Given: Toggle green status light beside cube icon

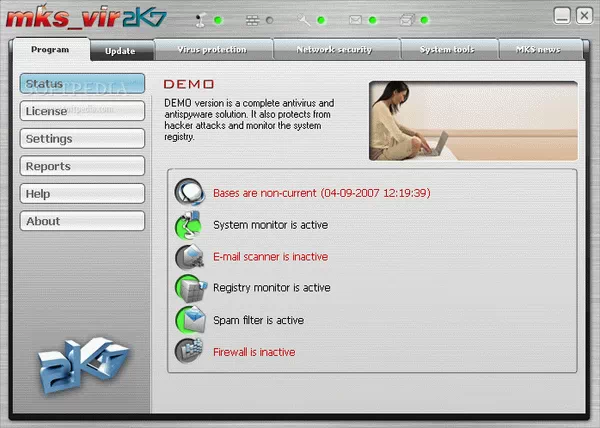Looking at the screenshot, I should point(424,20).
